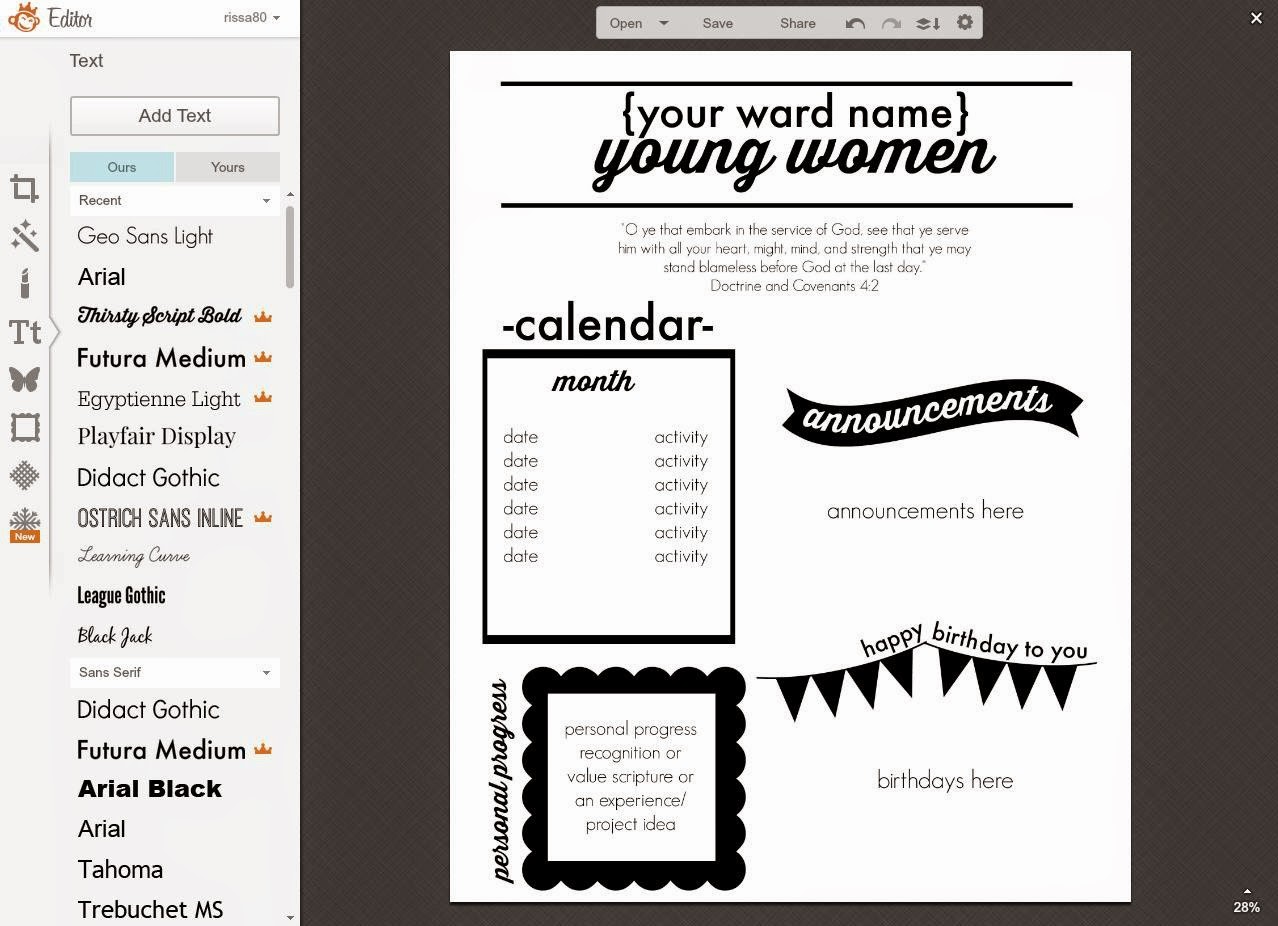Choose the Black Jack font
The image size is (1278, 926).
[x=115, y=636]
